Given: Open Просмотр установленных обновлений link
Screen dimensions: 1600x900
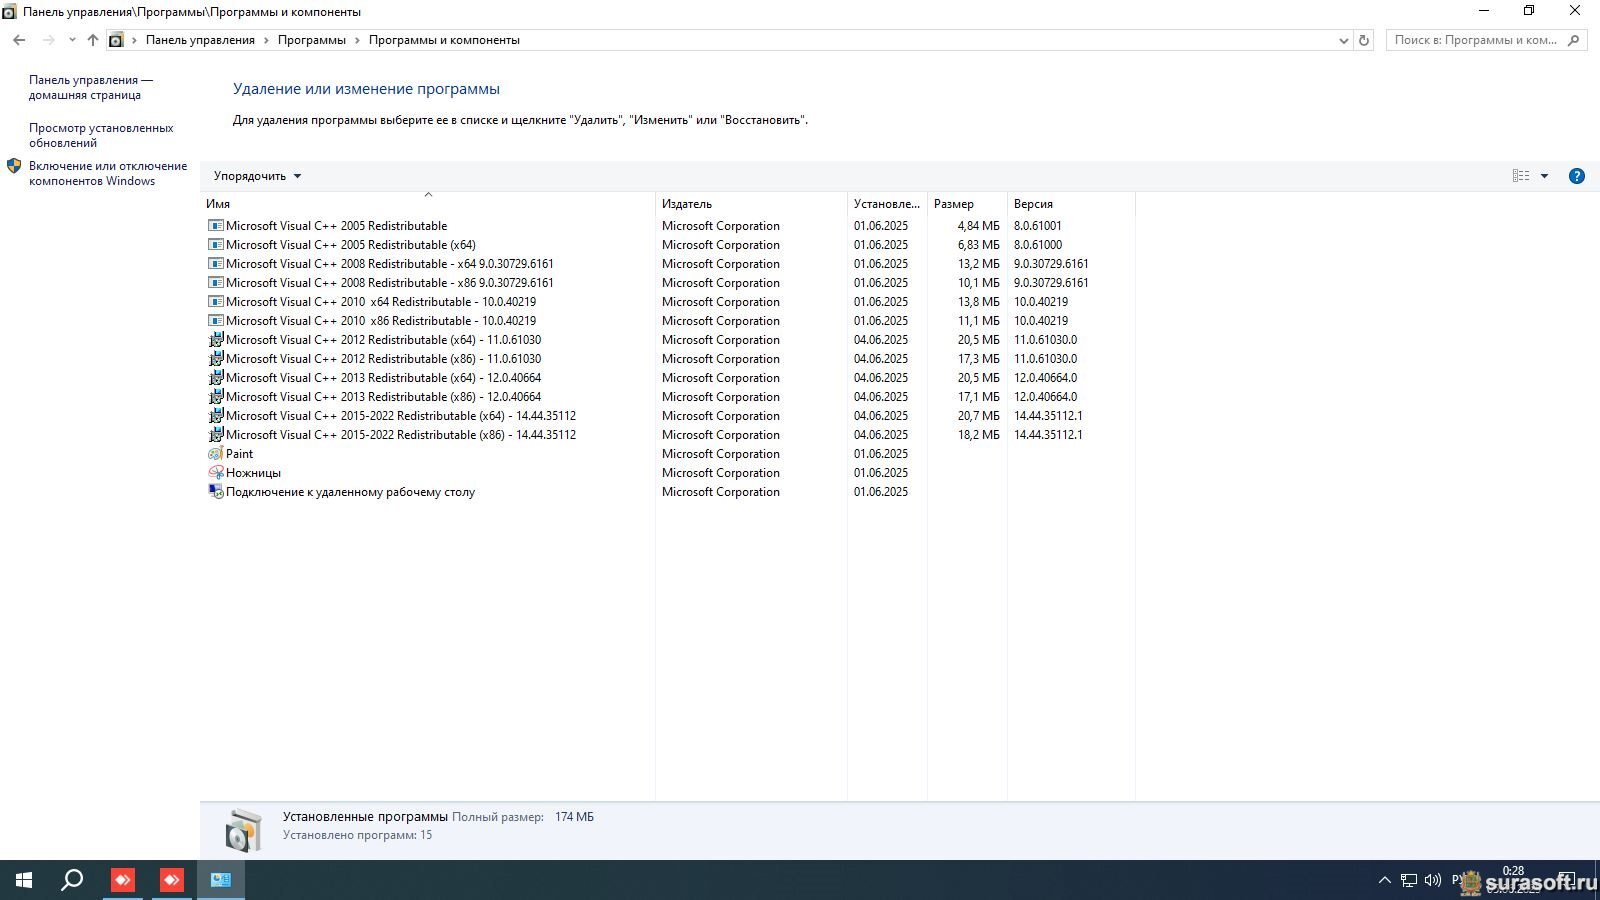Looking at the screenshot, I should pos(101,135).
